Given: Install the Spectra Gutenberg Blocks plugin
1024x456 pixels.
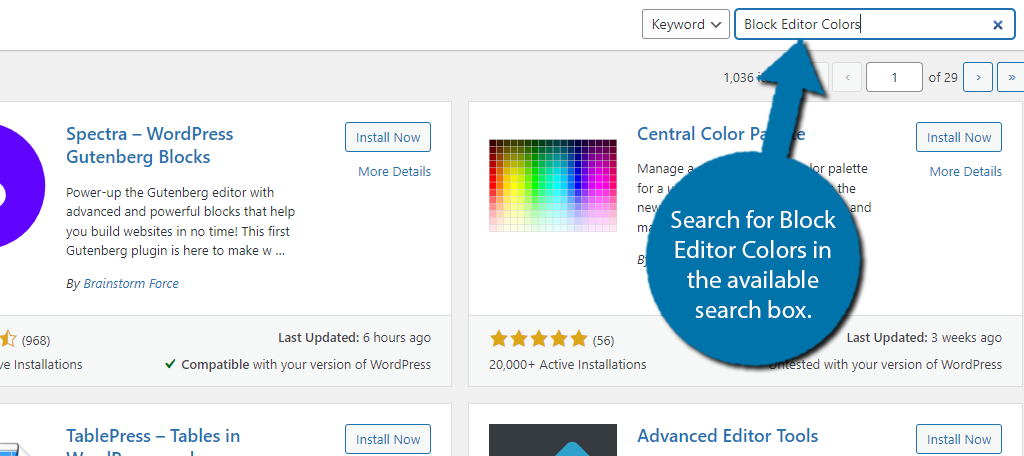Looking at the screenshot, I should (388, 137).
